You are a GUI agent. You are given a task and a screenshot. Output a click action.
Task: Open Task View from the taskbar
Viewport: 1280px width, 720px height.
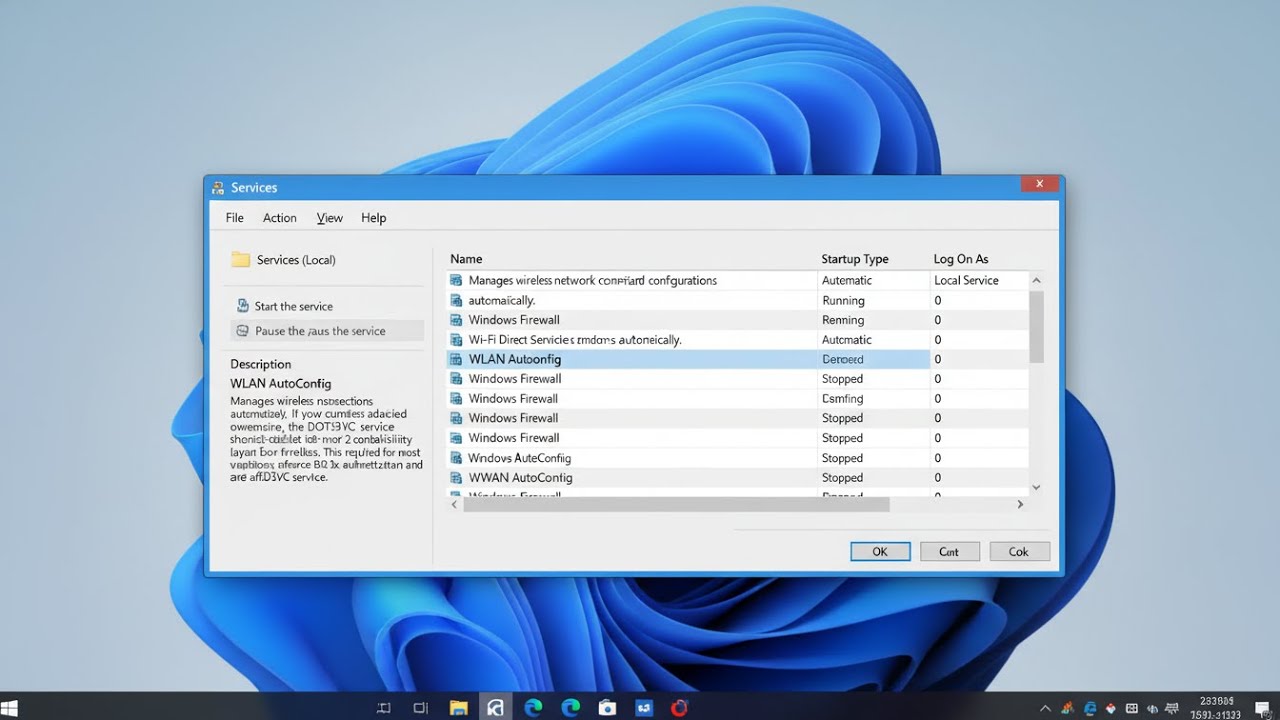pos(421,708)
